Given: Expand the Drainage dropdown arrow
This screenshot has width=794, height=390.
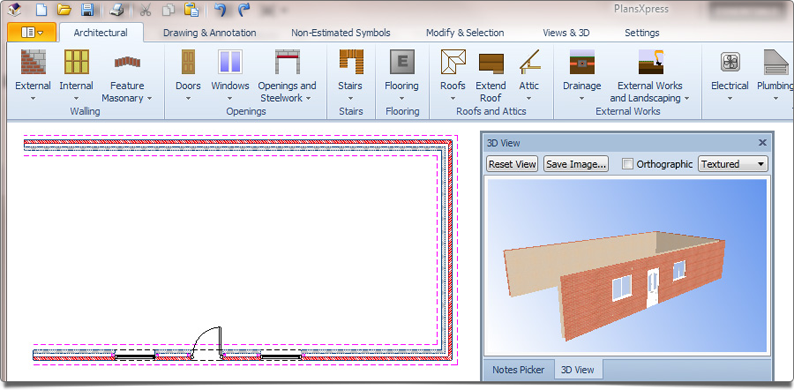Looking at the screenshot, I should coord(582,98).
